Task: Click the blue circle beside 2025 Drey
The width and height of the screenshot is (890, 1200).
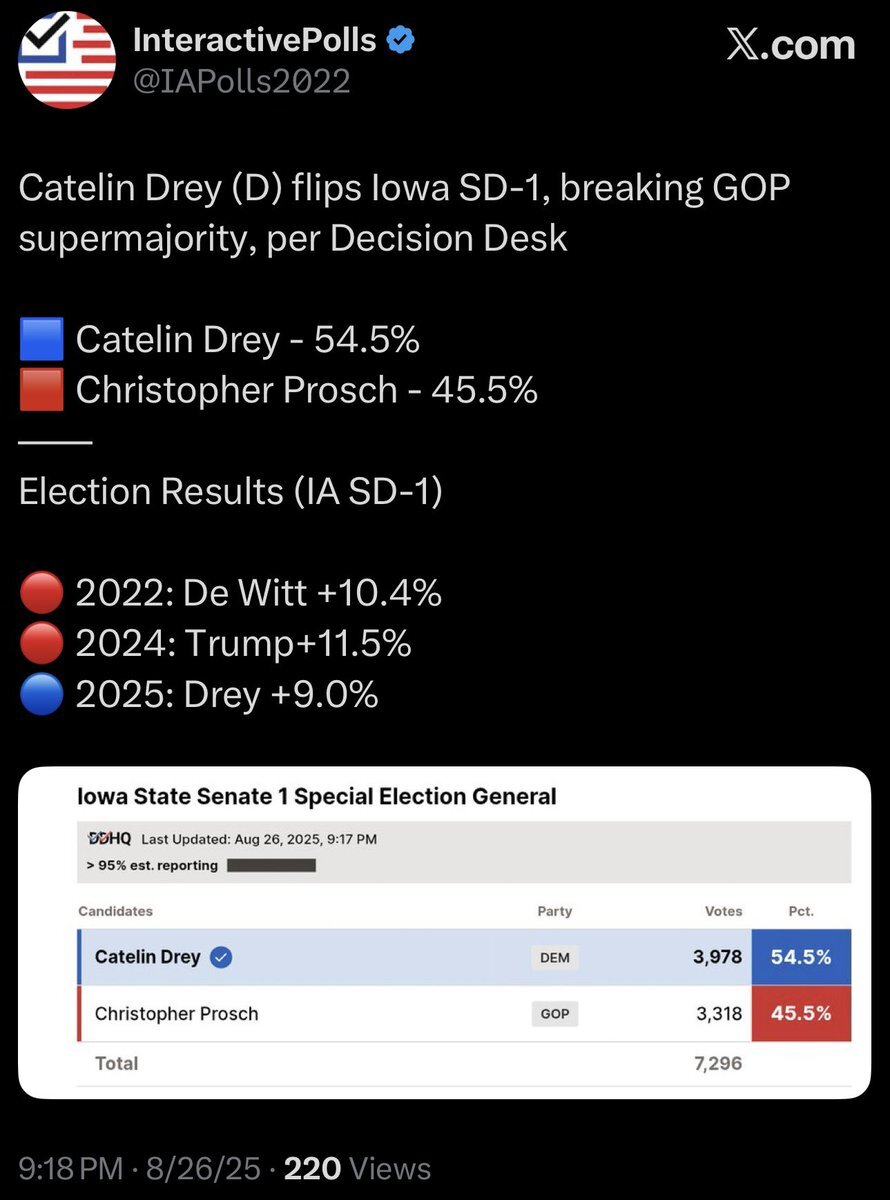Action: click(42, 694)
